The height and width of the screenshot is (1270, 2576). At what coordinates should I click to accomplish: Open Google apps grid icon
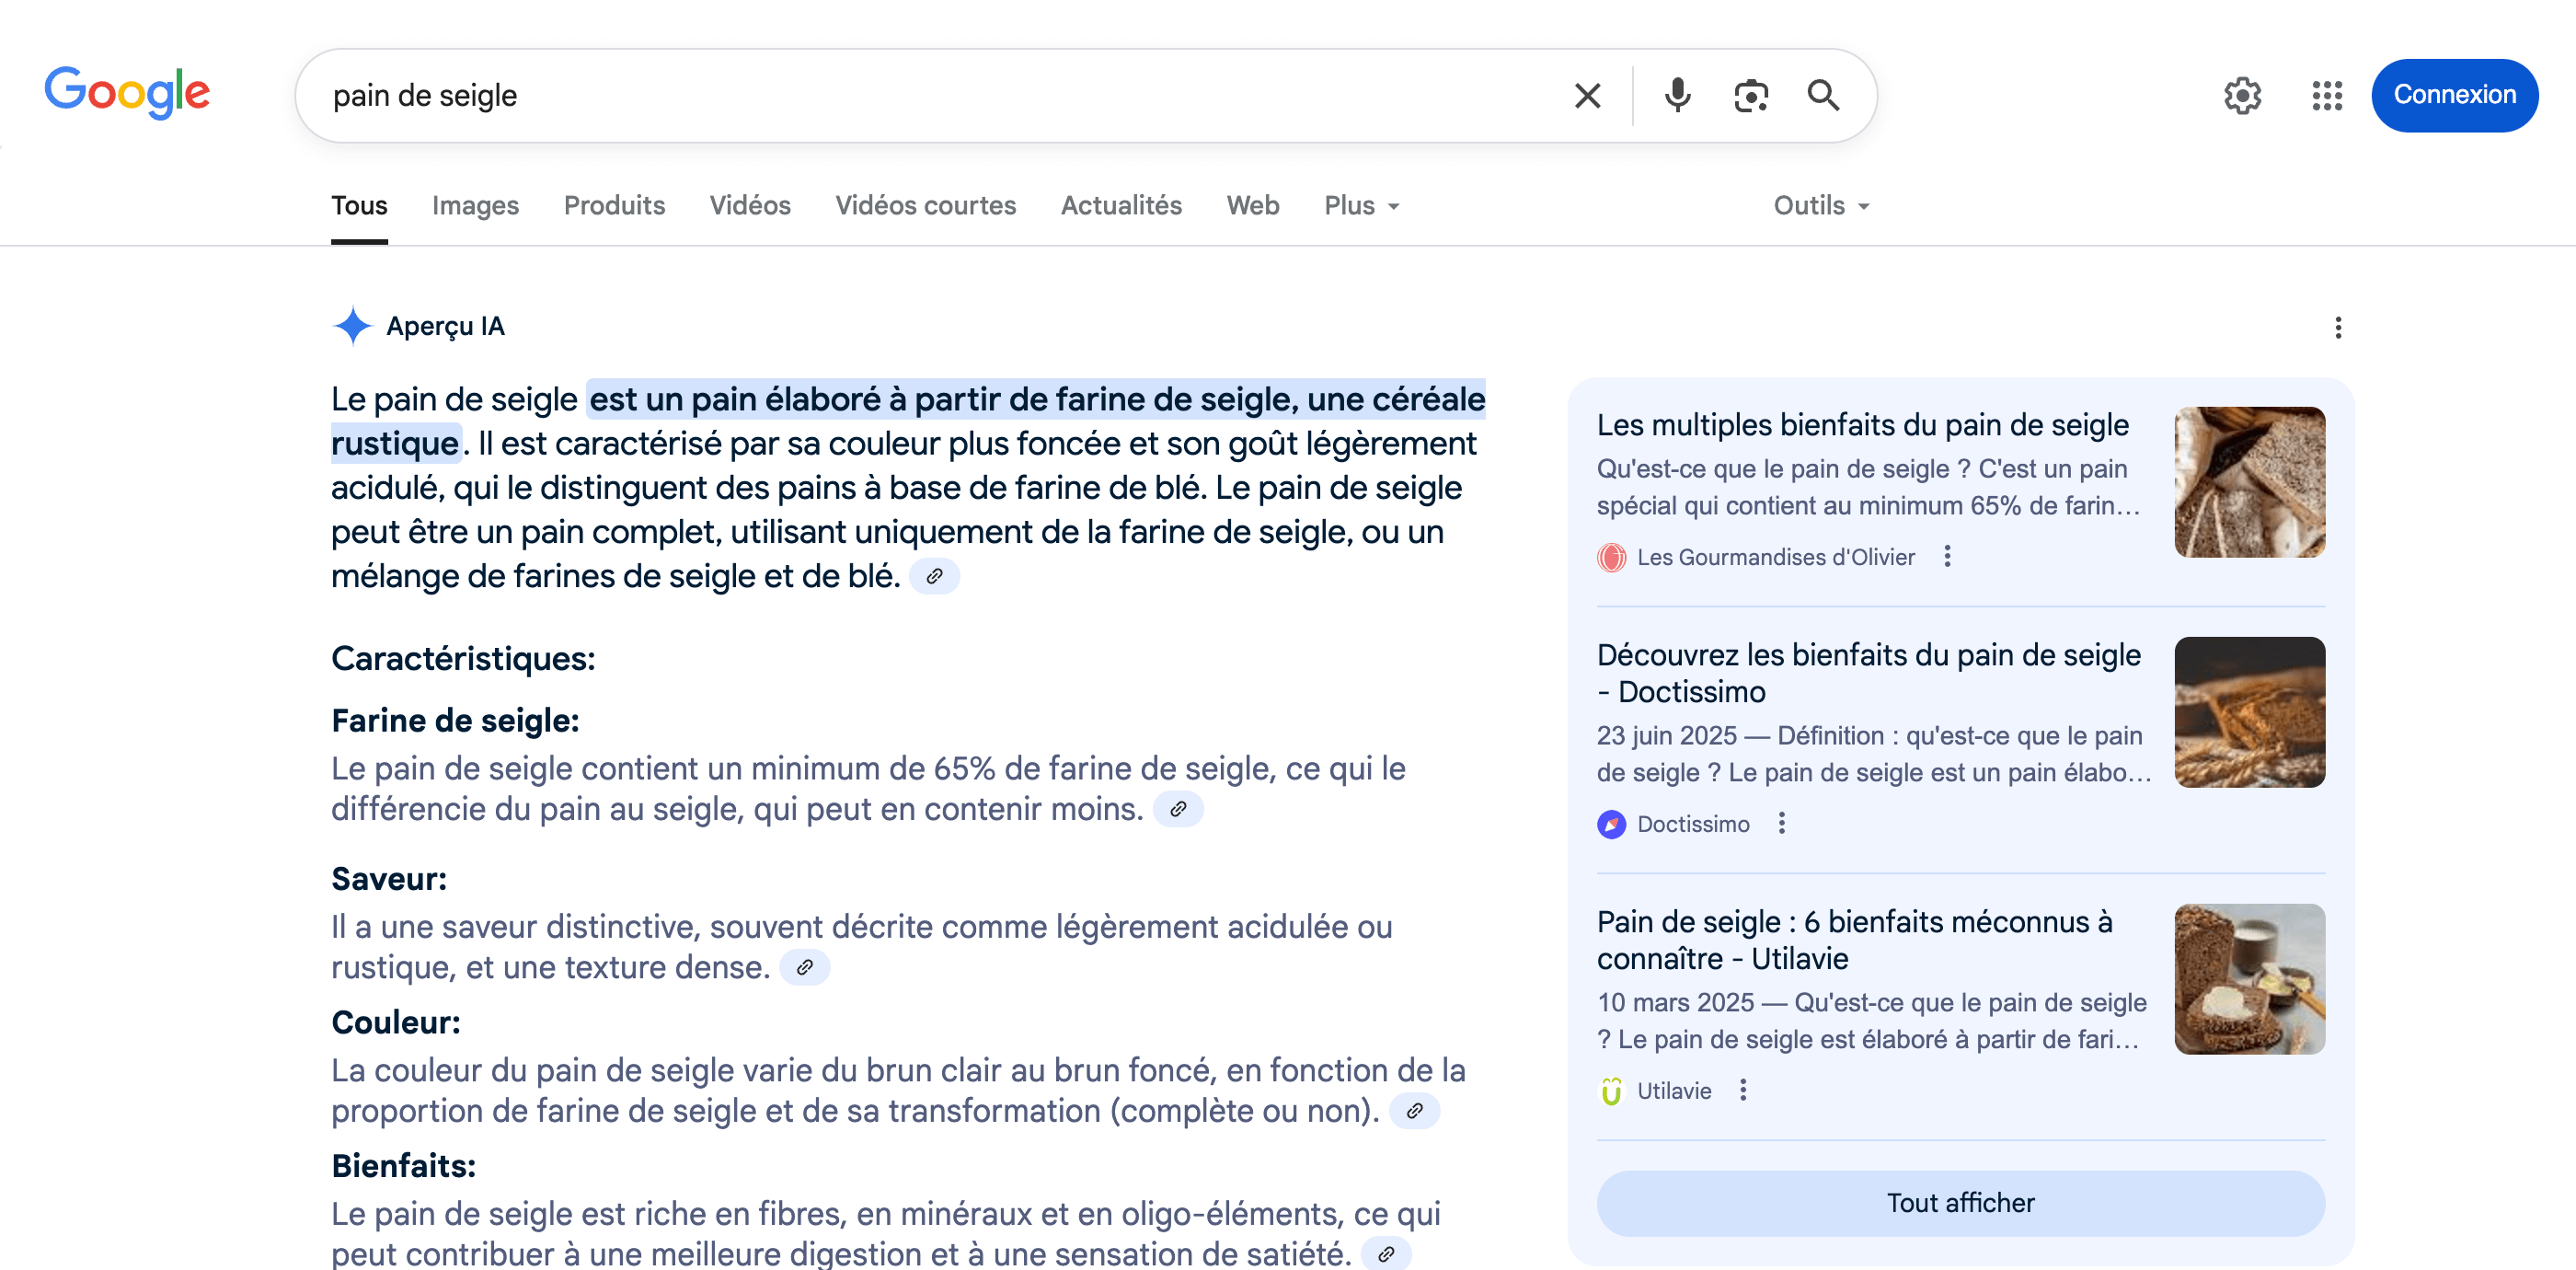coord(2326,96)
